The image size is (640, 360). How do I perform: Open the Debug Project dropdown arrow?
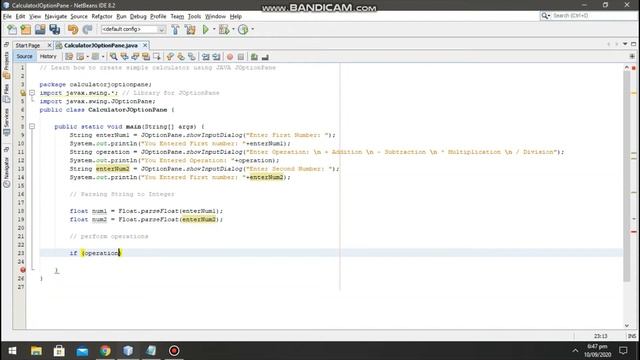coord(233,29)
